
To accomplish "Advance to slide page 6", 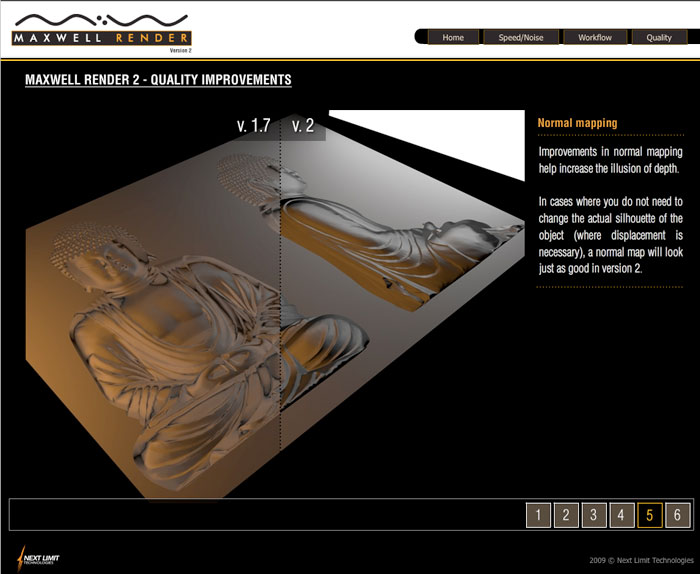I will pyautogui.click(x=677, y=515).
